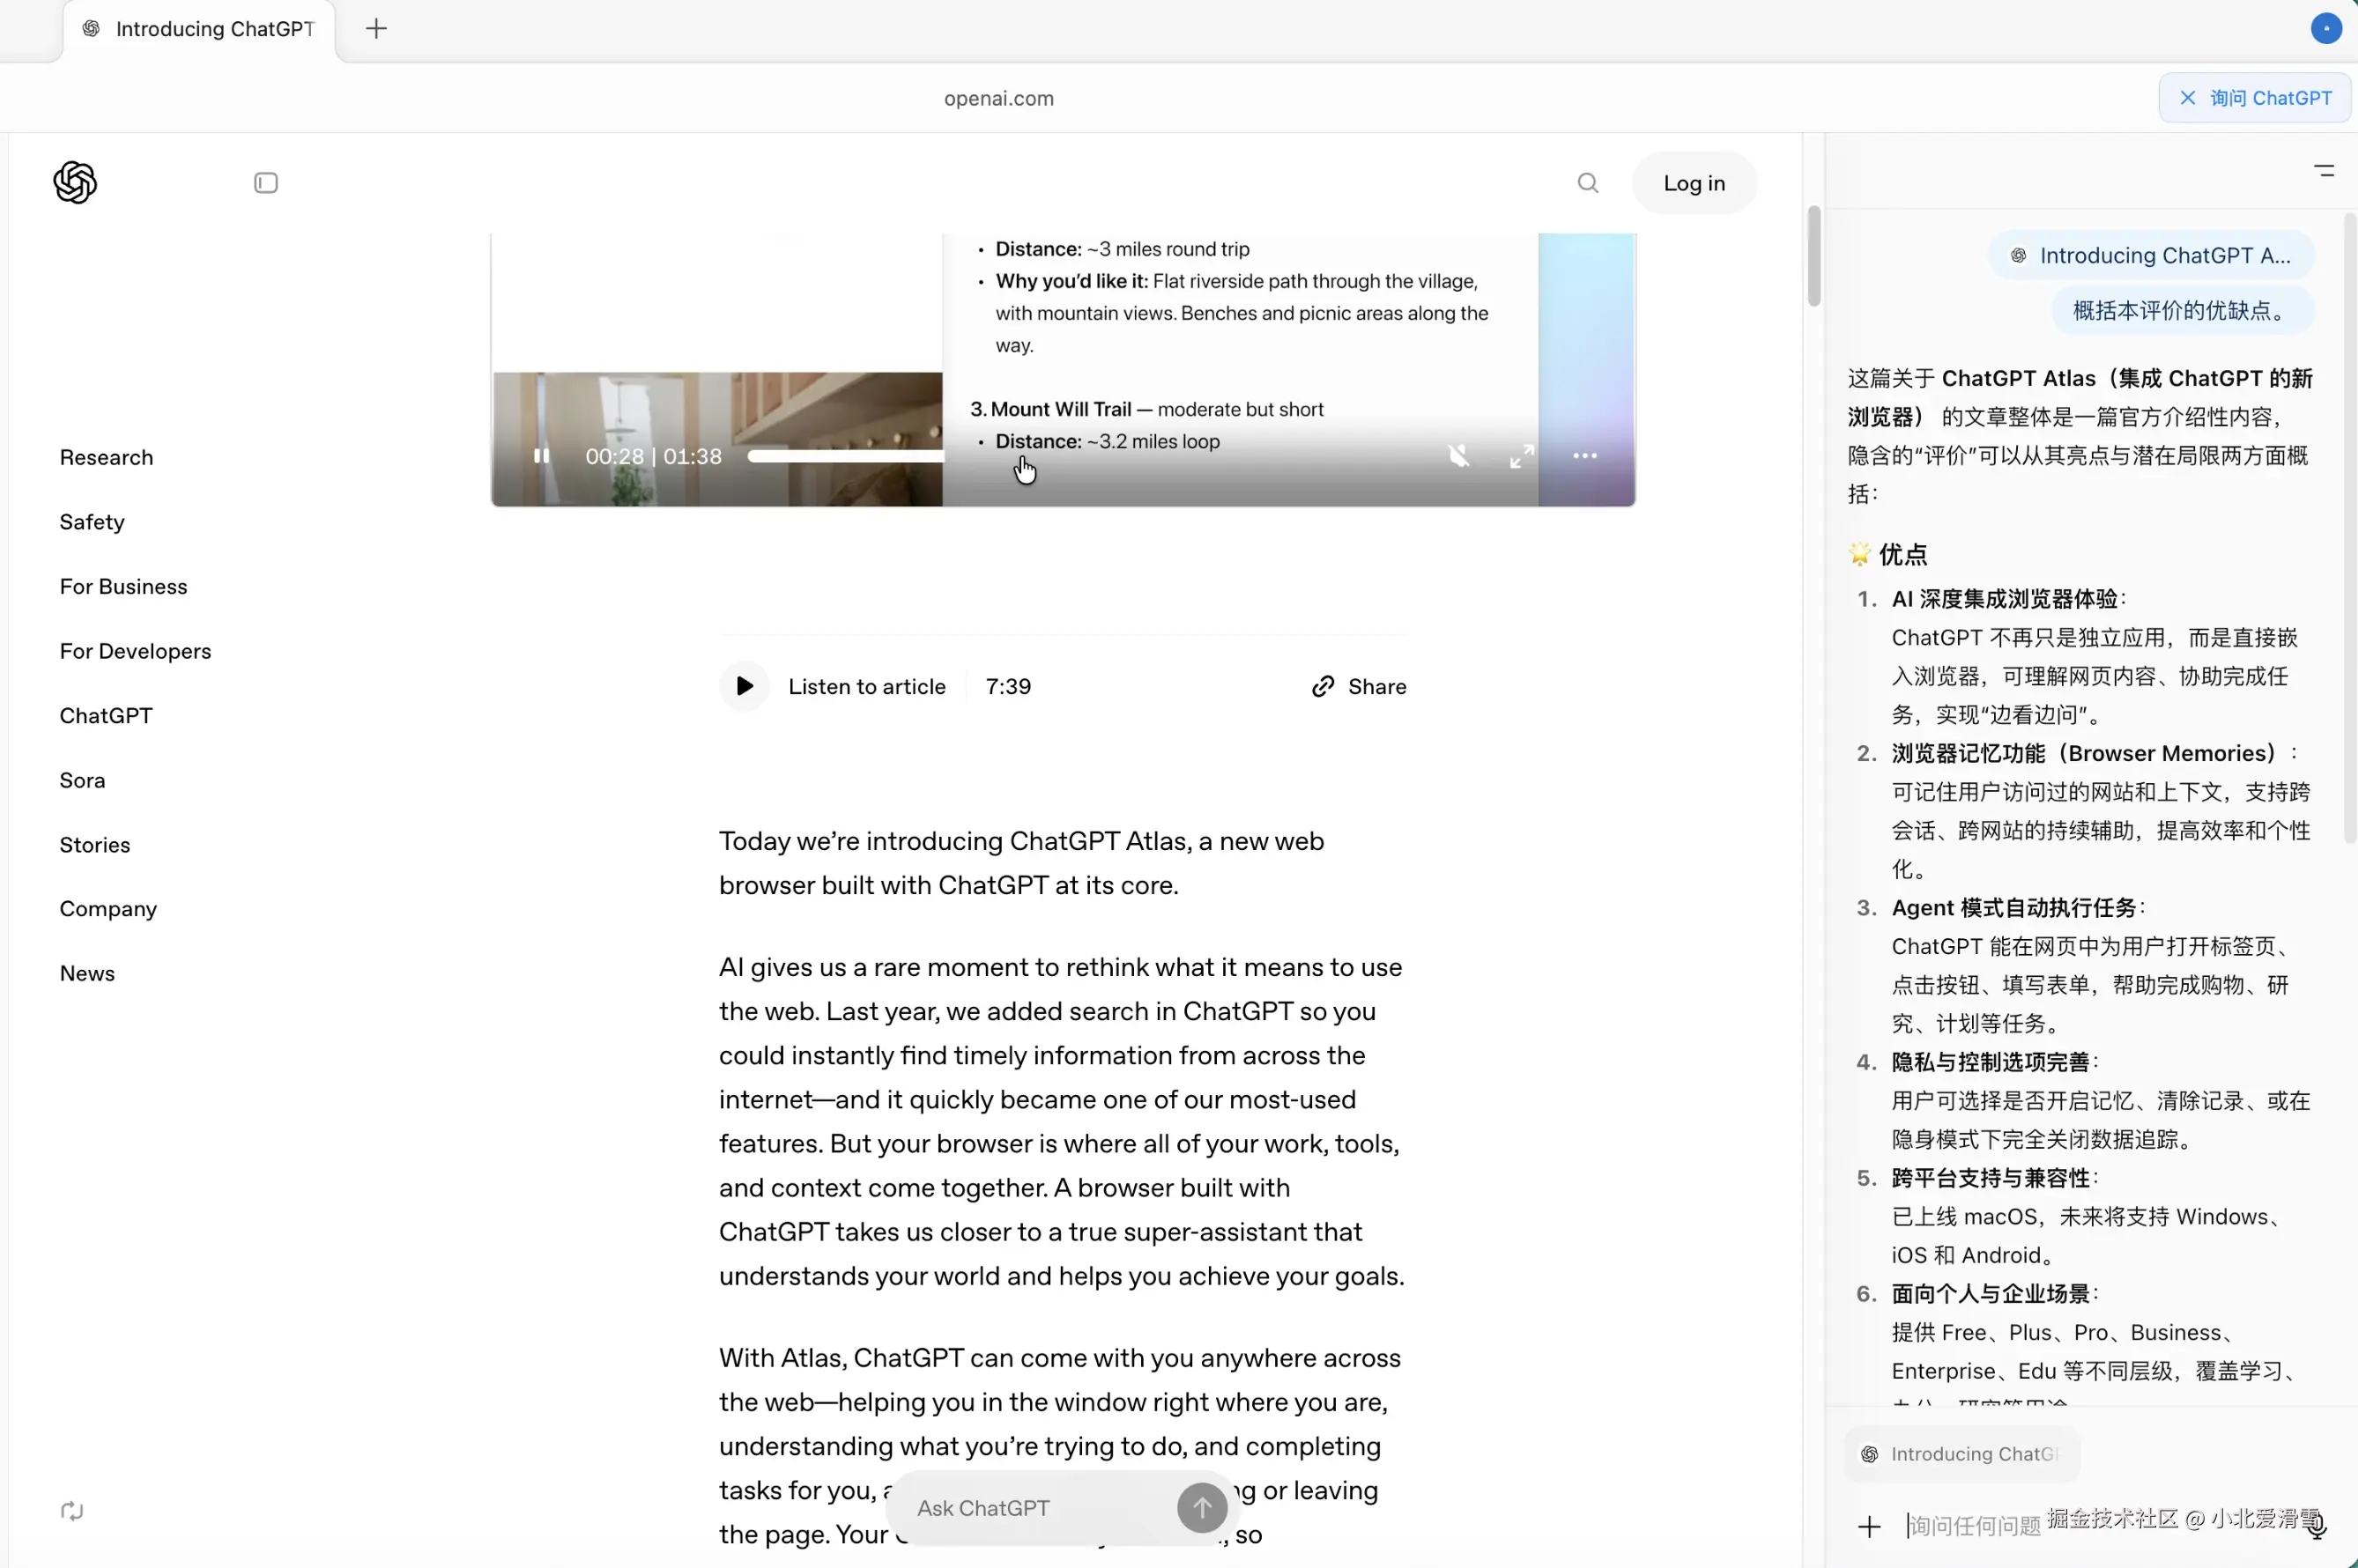This screenshot has height=1568, width=2358.
Task: Enter video fullscreen mode
Action: point(1521,456)
